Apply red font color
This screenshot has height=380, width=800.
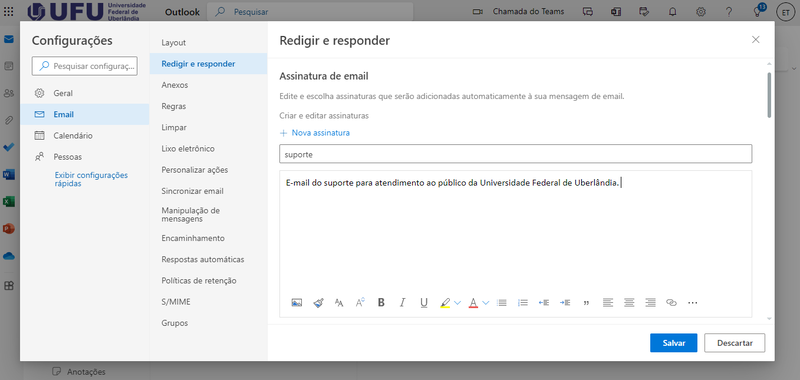(x=473, y=303)
